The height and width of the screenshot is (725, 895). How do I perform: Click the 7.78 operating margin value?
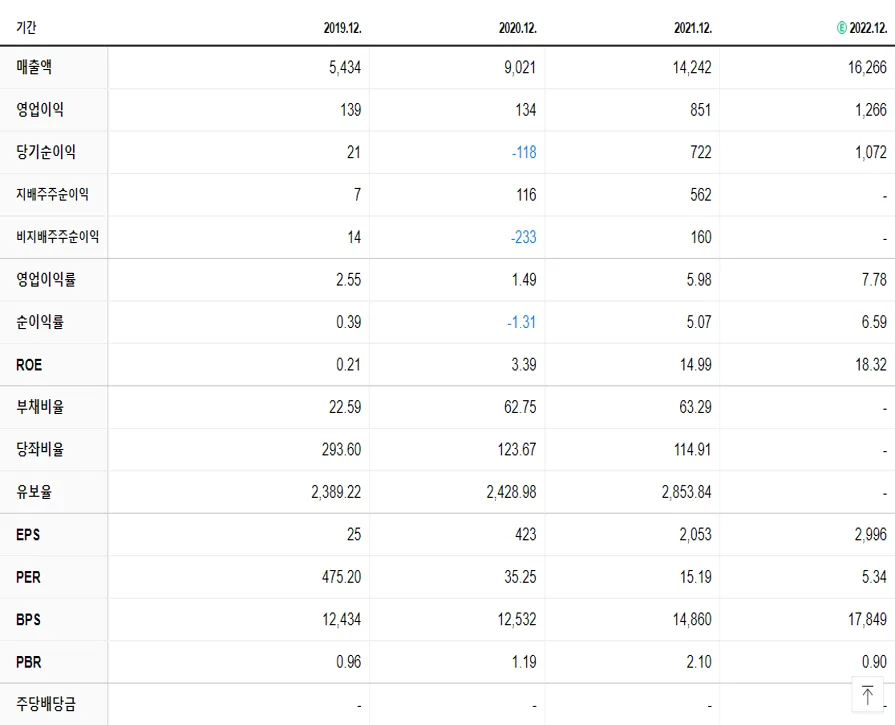click(874, 280)
